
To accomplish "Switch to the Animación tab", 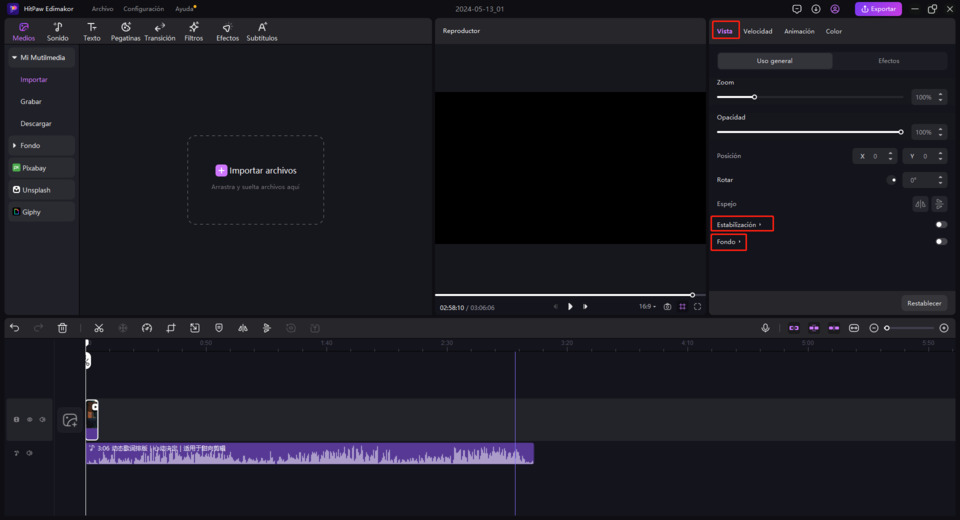I will click(799, 31).
